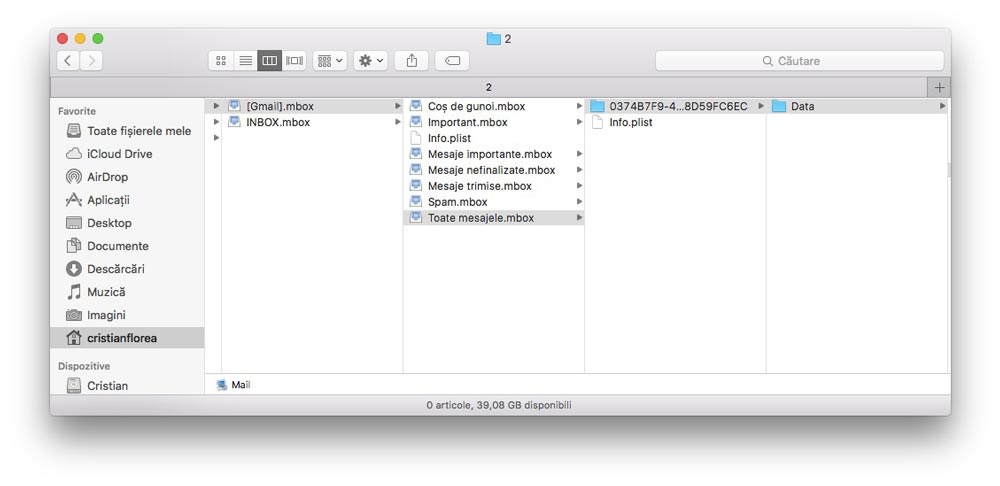Switch to icon view
Screen dimensions: 1000x486
(x=221, y=61)
